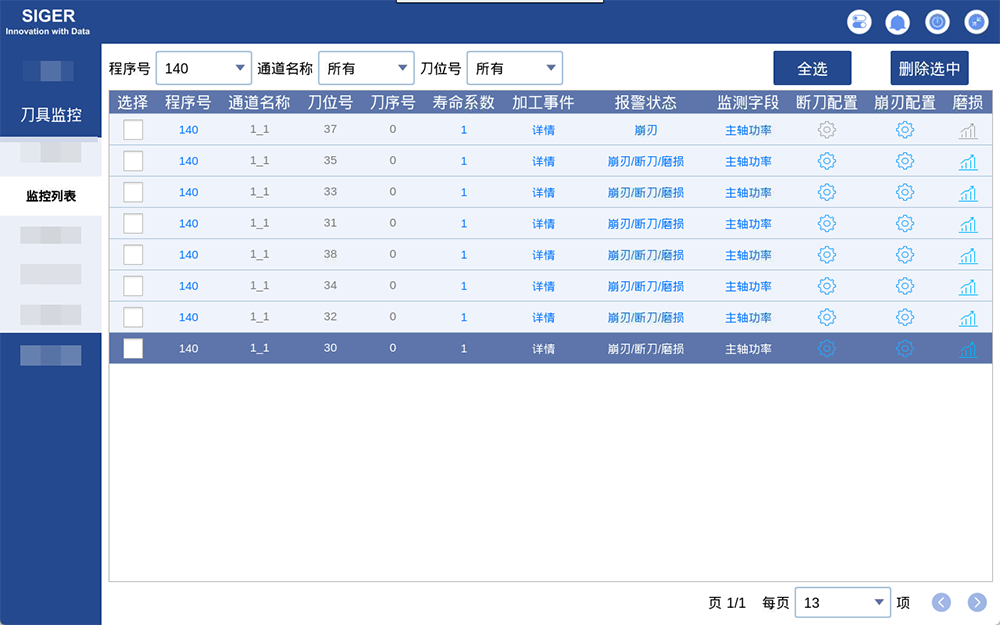Open broken-tool config gear for tool position 31
1000x625 pixels.
[827, 223]
